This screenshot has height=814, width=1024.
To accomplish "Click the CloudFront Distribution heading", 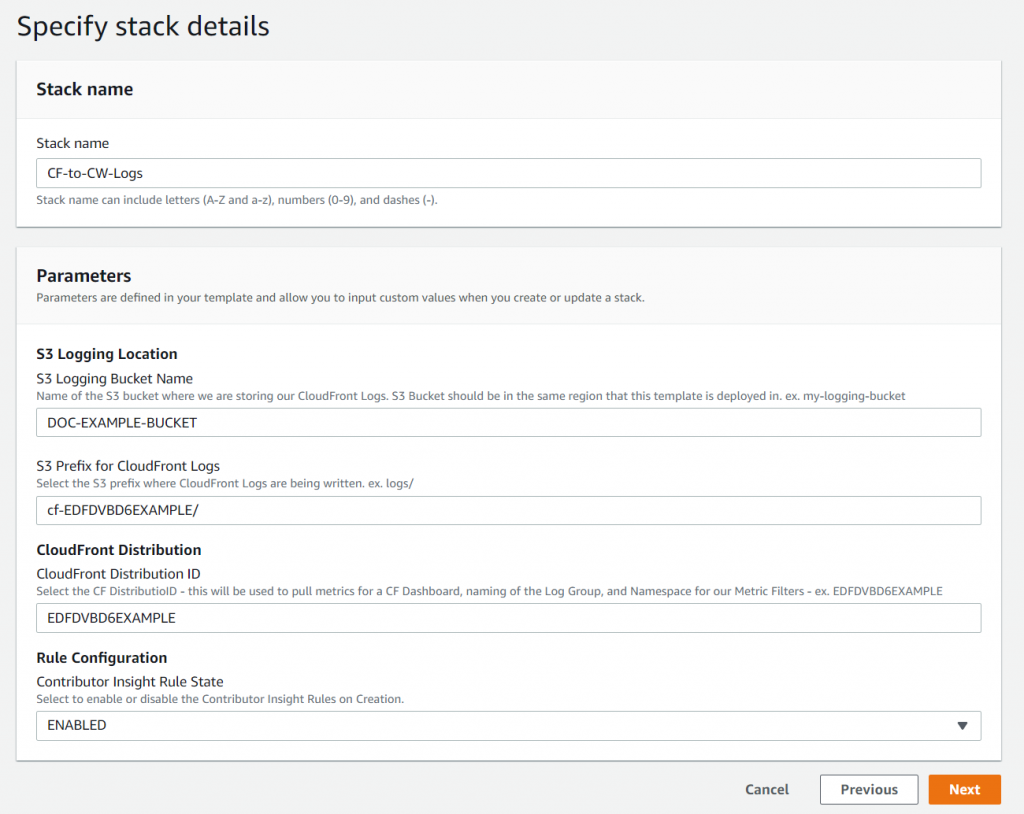I will tap(116, 550).
